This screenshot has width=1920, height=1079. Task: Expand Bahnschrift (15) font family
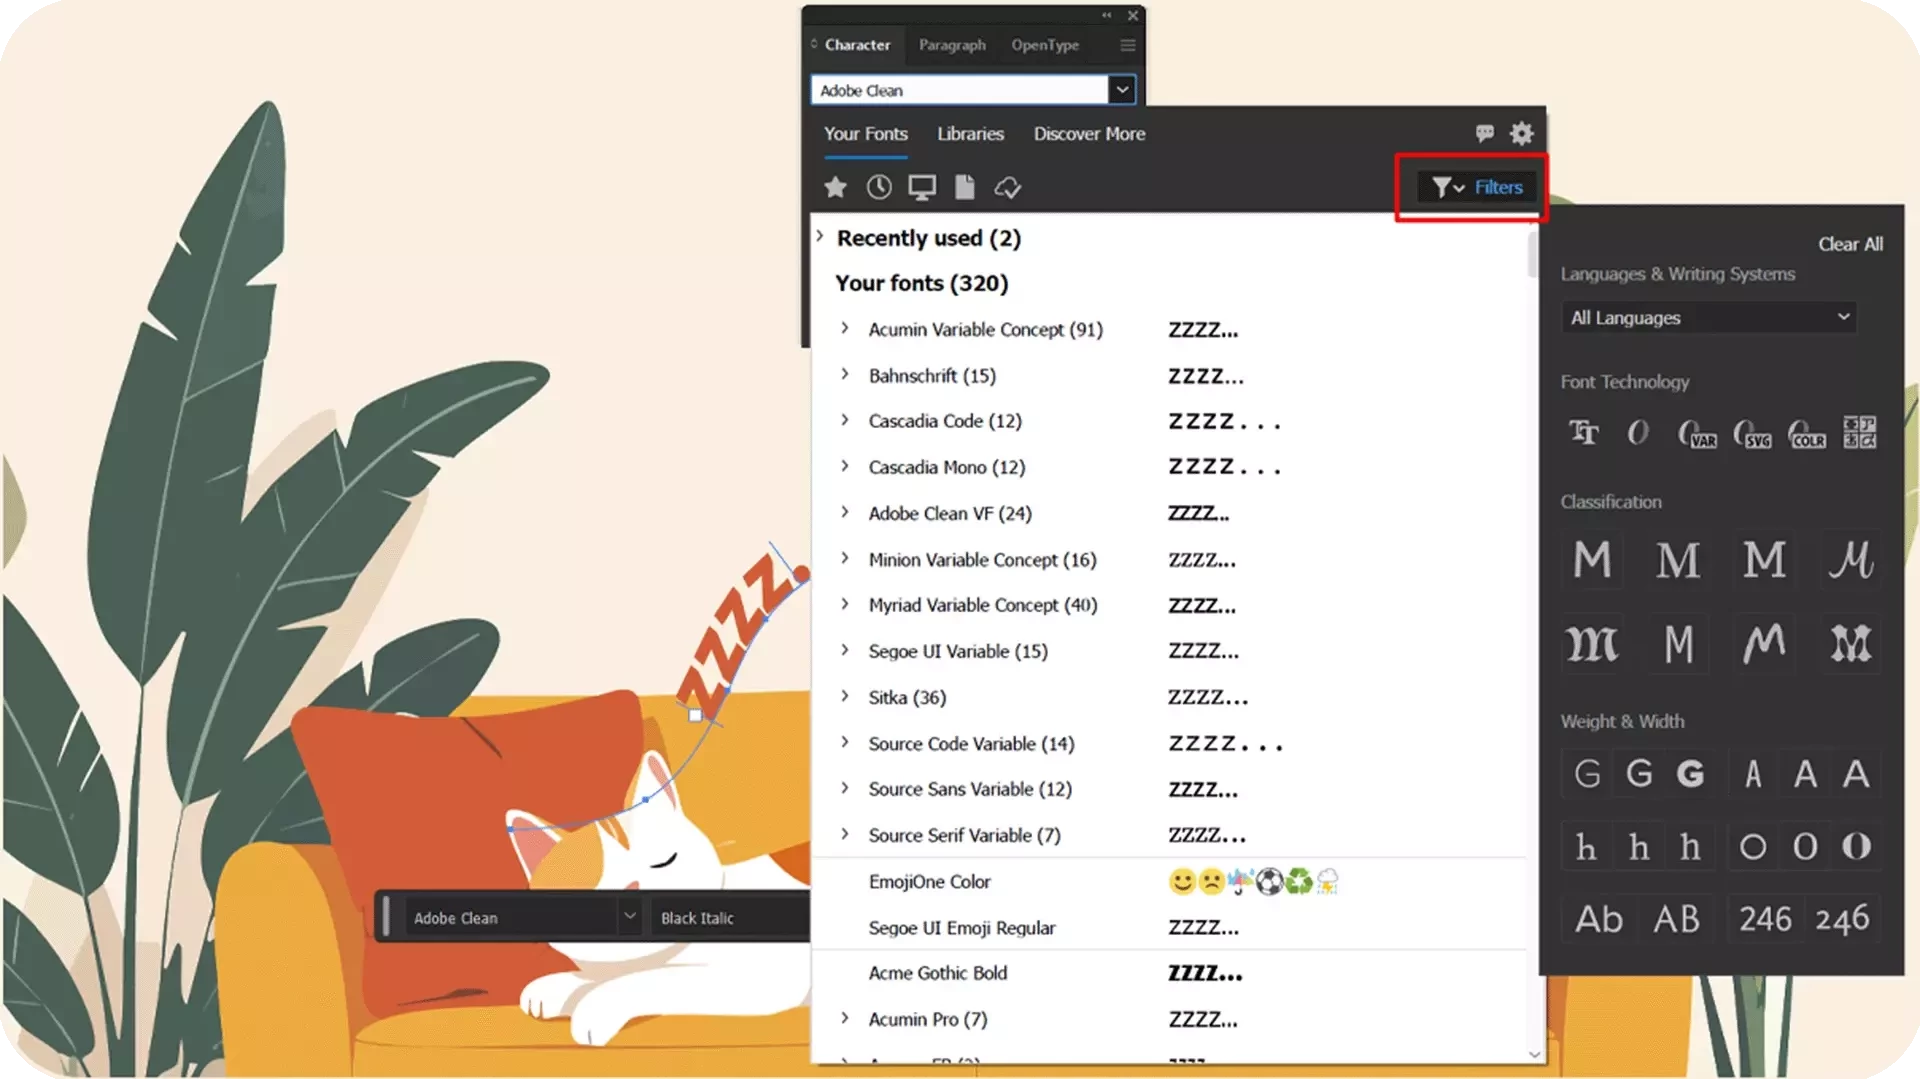(x=845, y=374)
